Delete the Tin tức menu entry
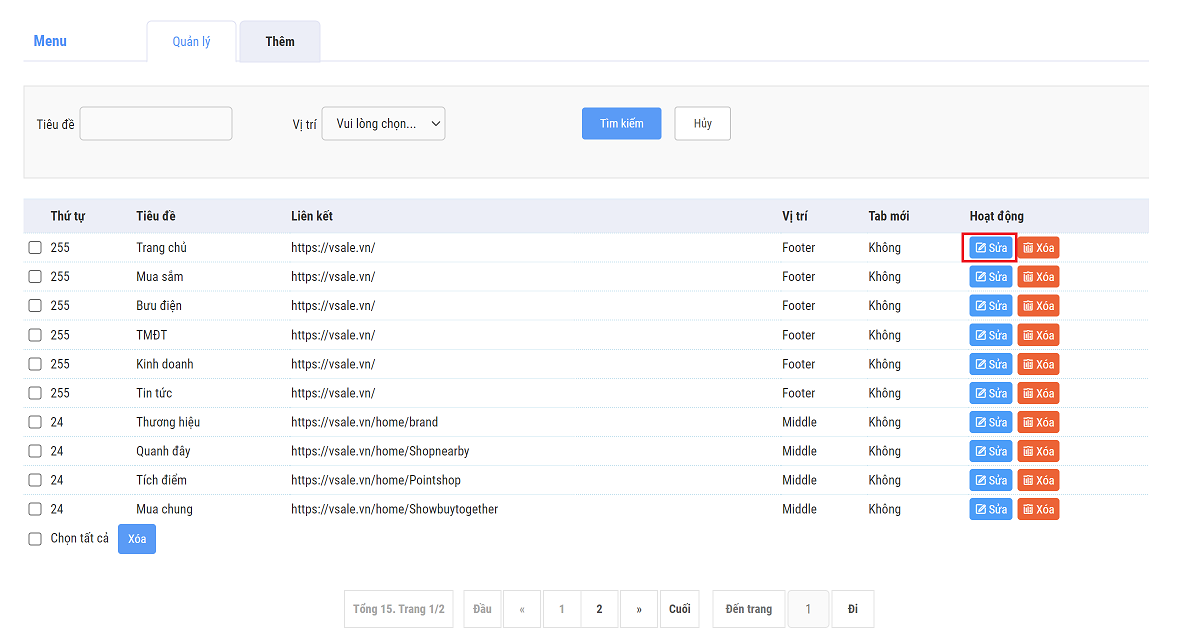Image resolution: width=1188 pixels, height=640 pixels. click(1038, 393)
